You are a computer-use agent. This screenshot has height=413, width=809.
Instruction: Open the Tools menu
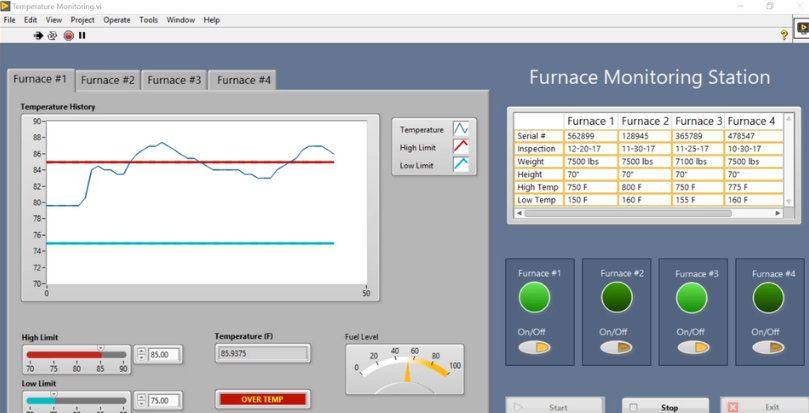point(148,20)
